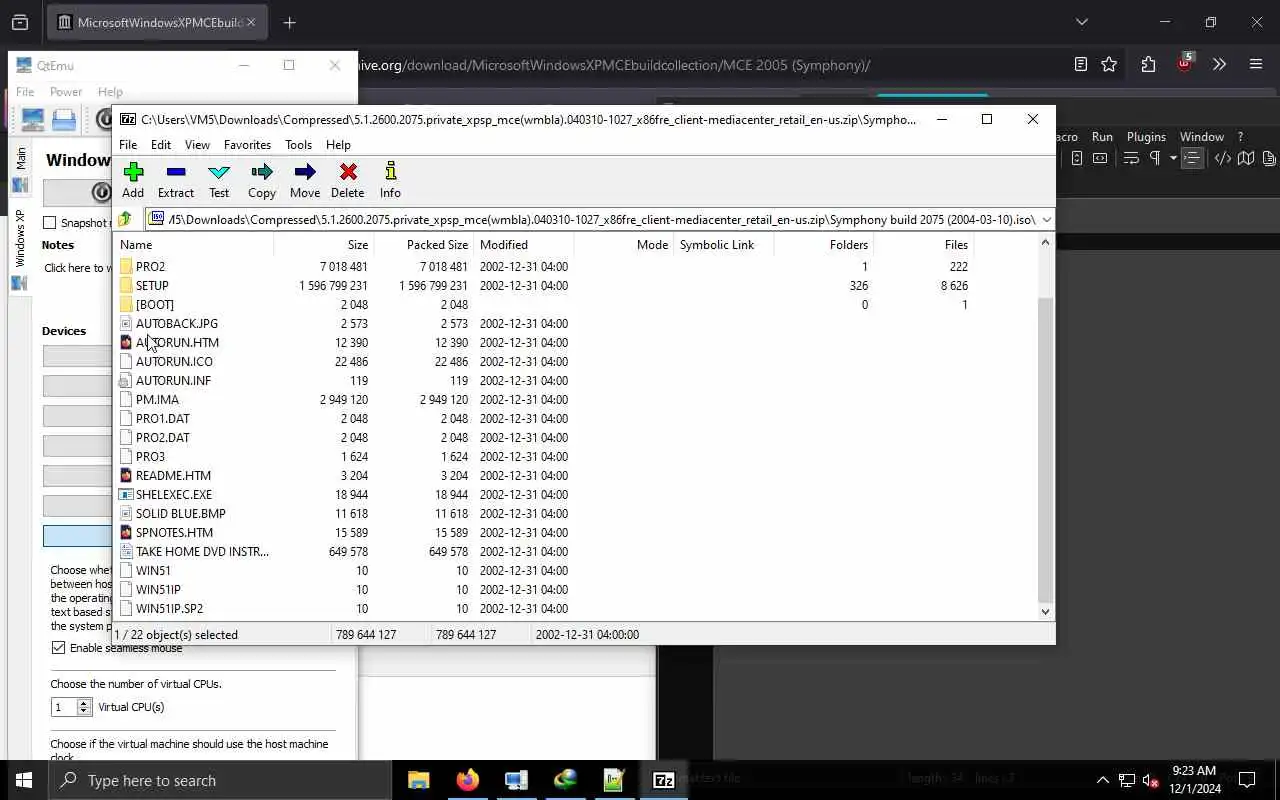Open the notification center
Screen dimensions: 1280x800
[1247, 780]
